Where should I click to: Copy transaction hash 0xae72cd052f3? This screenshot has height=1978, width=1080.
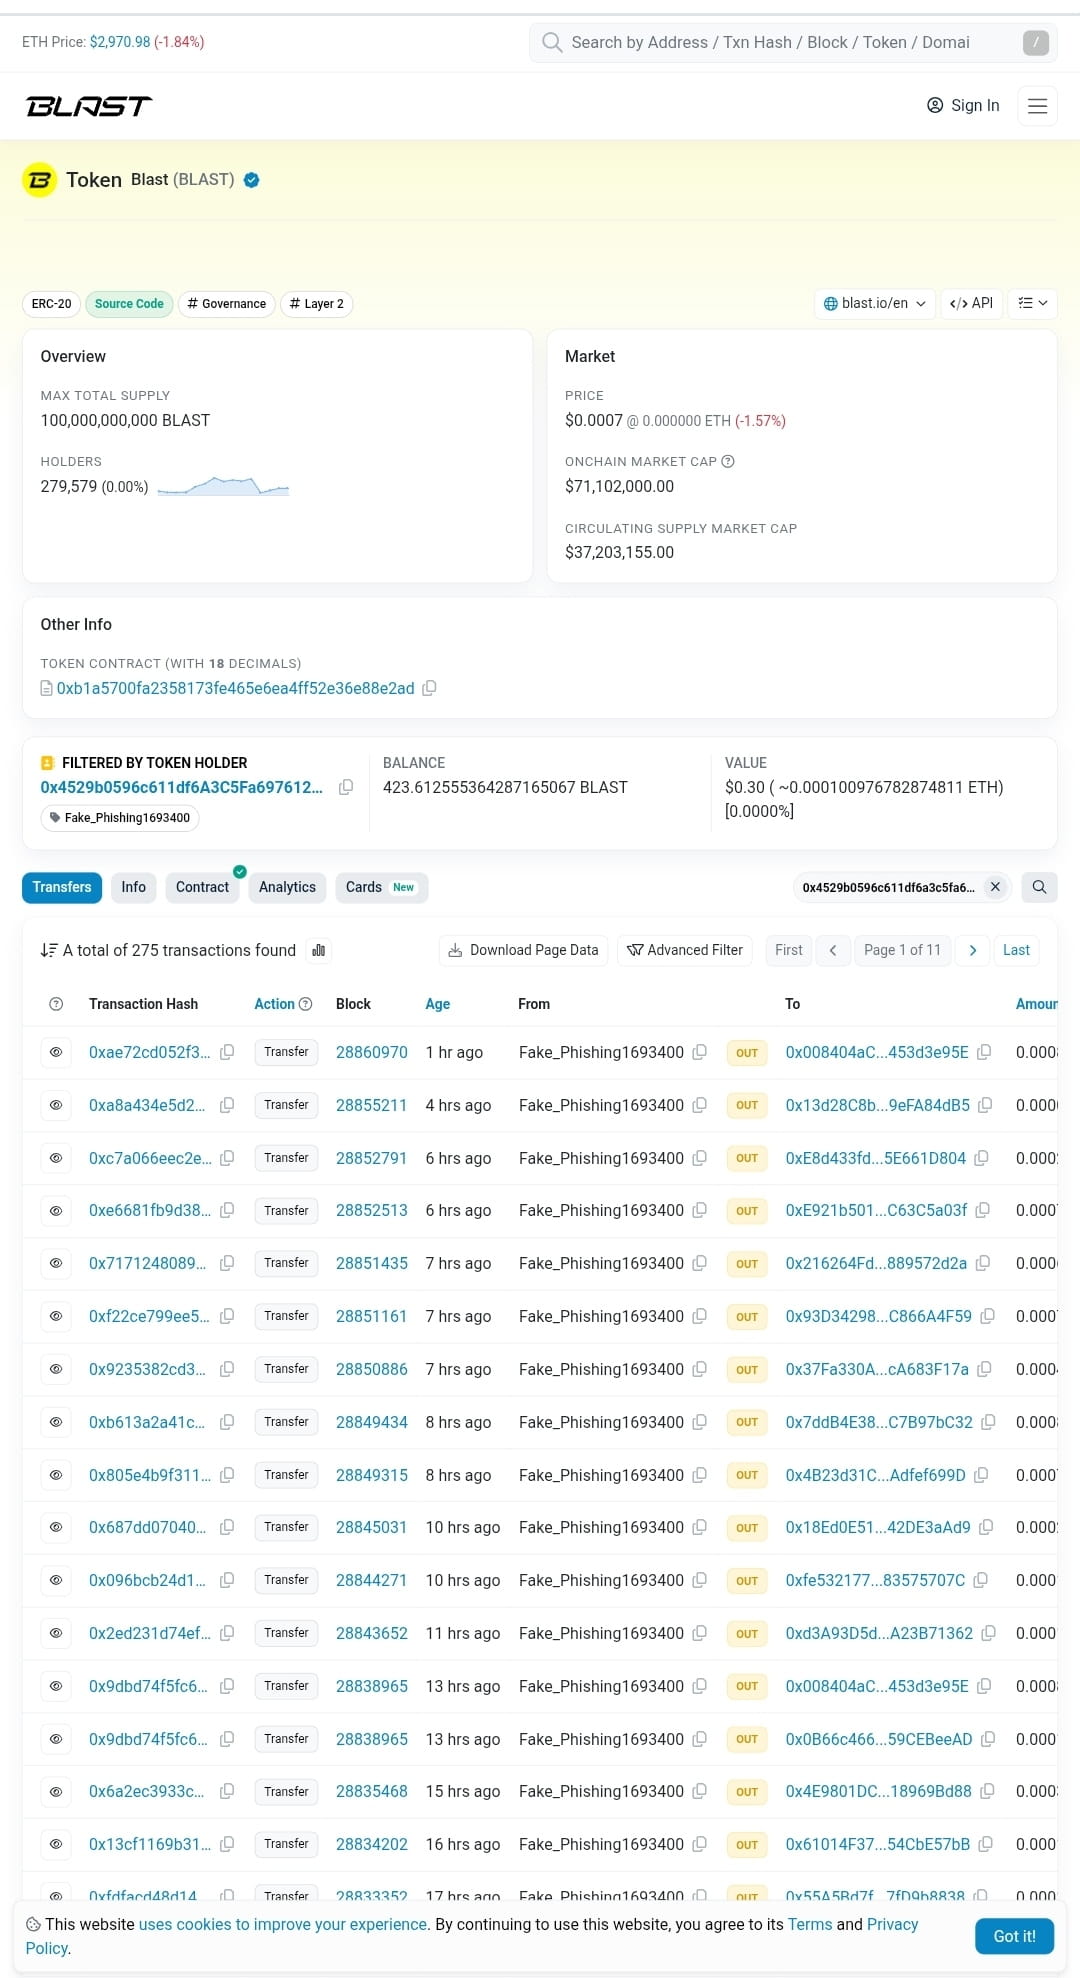pos(227,1052)
